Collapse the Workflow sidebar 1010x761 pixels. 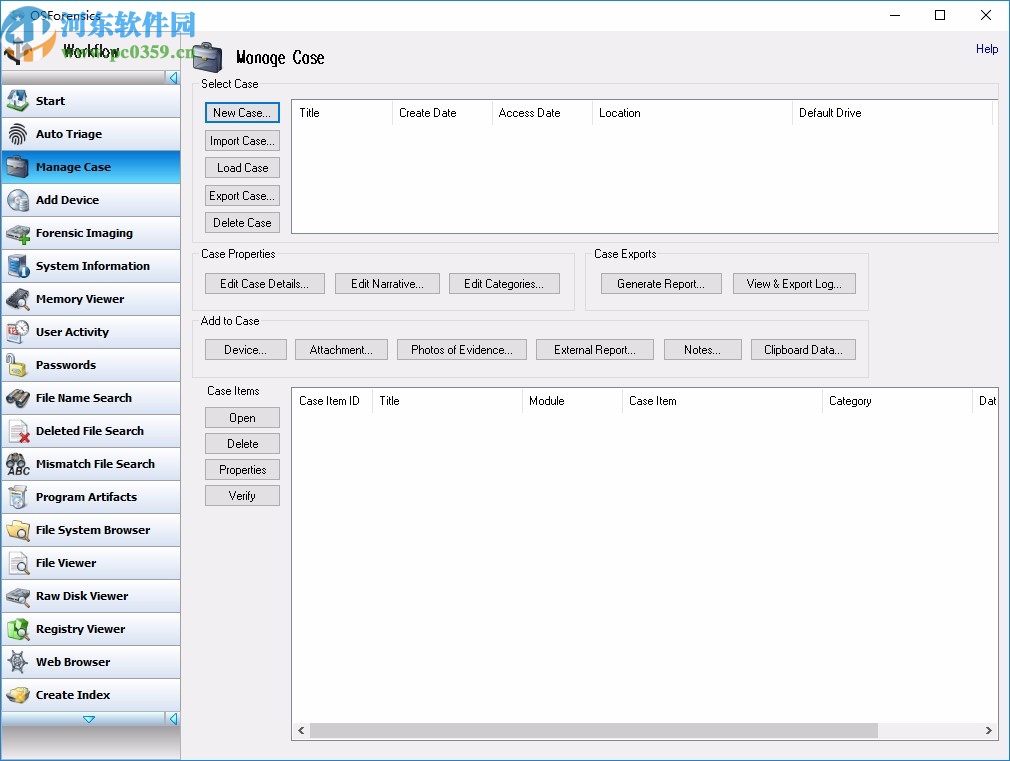pyautogui.click(x=171, y=77)
